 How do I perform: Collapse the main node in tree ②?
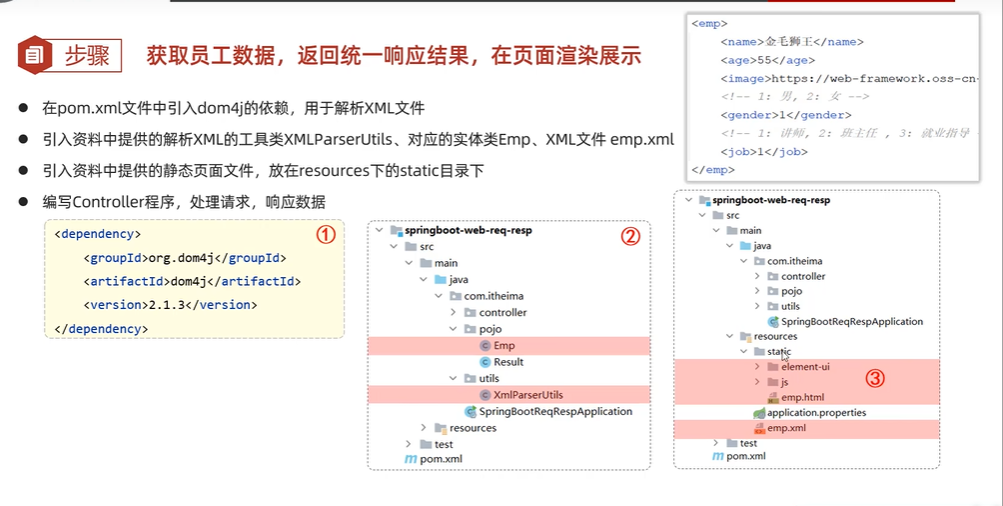coord(408,263)
